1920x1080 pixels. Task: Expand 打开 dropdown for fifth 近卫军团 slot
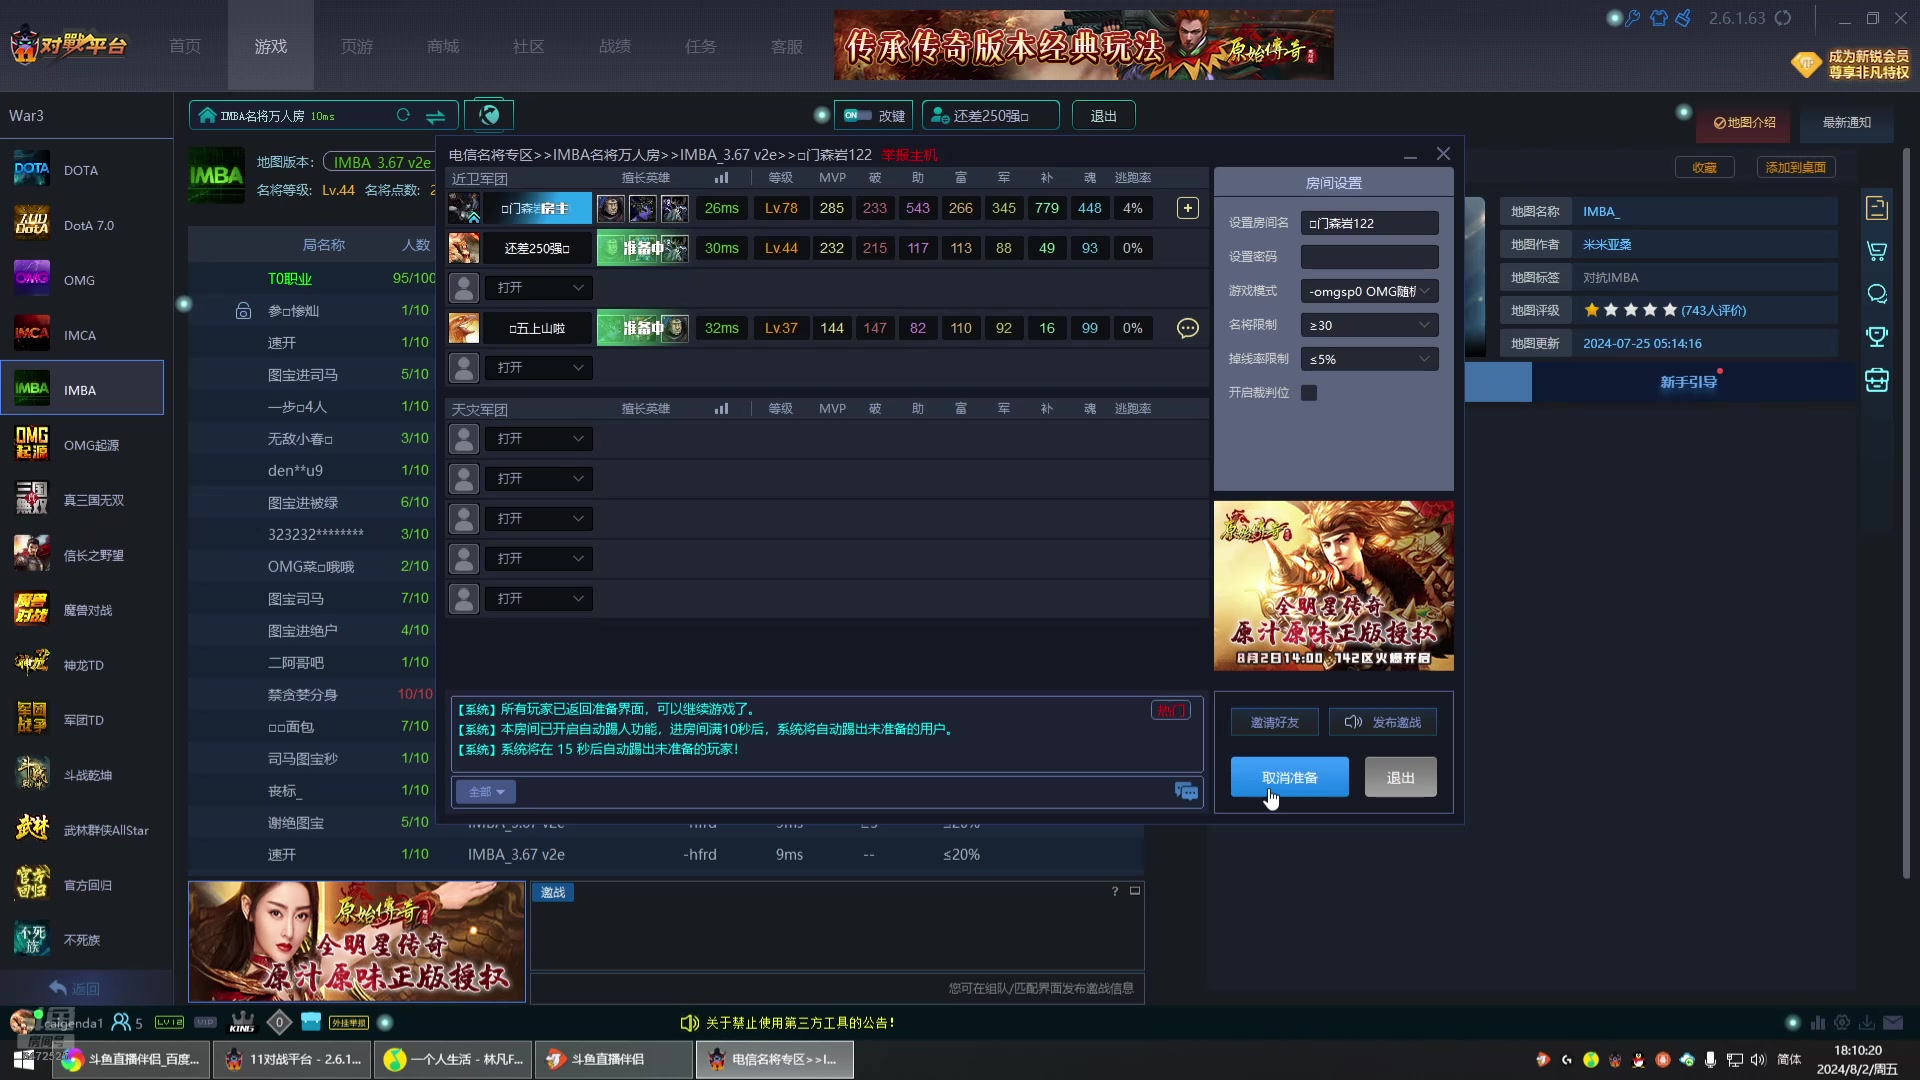[x=539, y=368]
